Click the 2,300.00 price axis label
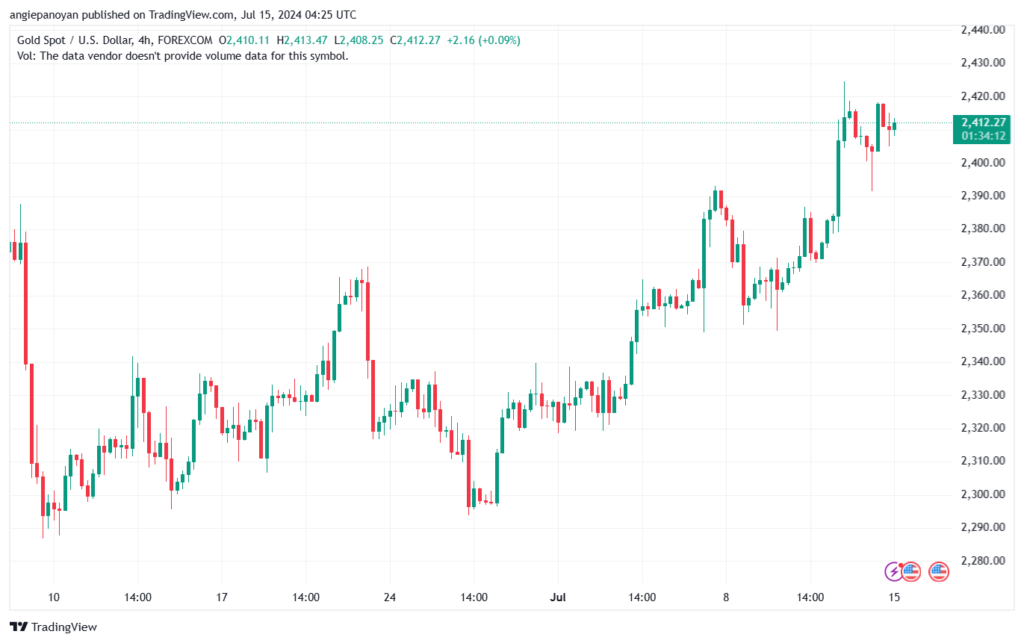The height and width of the screenshot is (643, 1024). 982,494
